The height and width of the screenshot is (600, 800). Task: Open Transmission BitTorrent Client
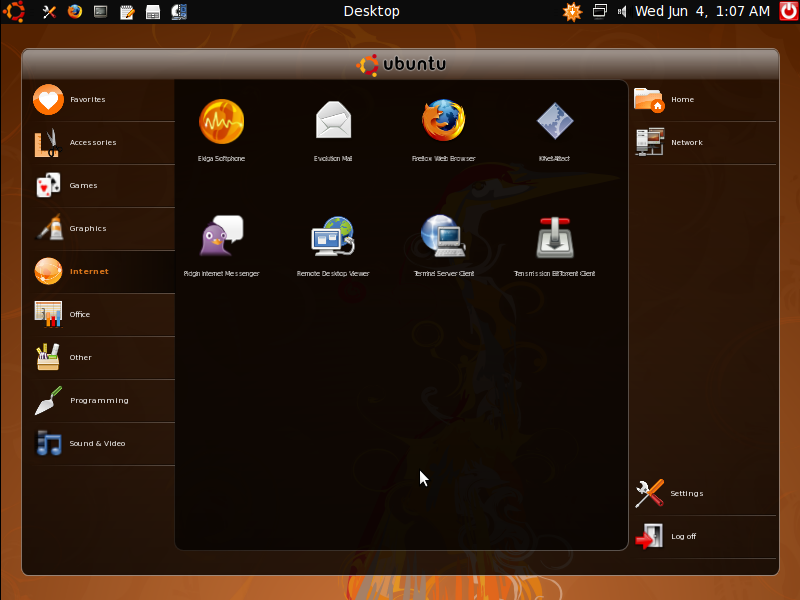pyautogui.click(x=555, y=245)
